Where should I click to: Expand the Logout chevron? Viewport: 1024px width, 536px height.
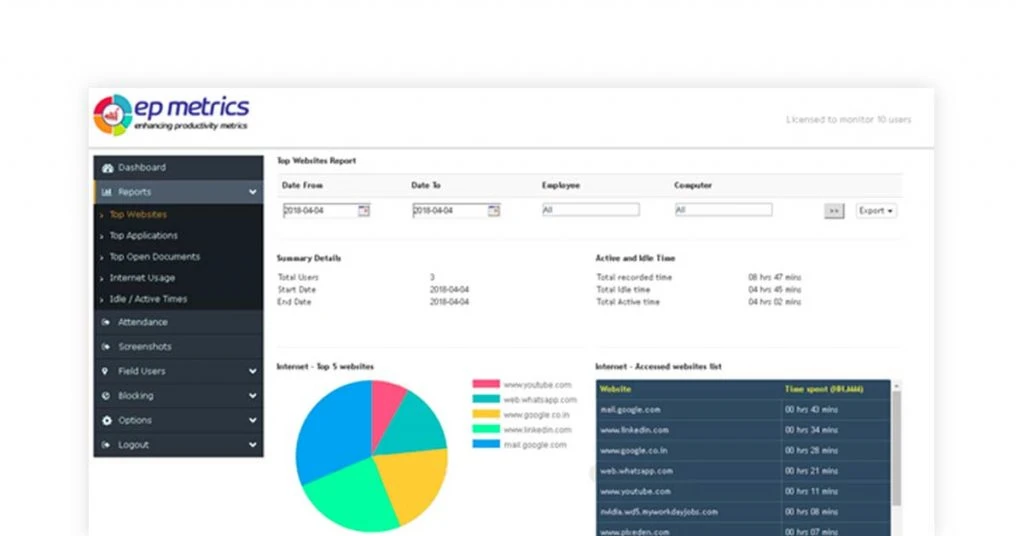(x=253, y=445)
